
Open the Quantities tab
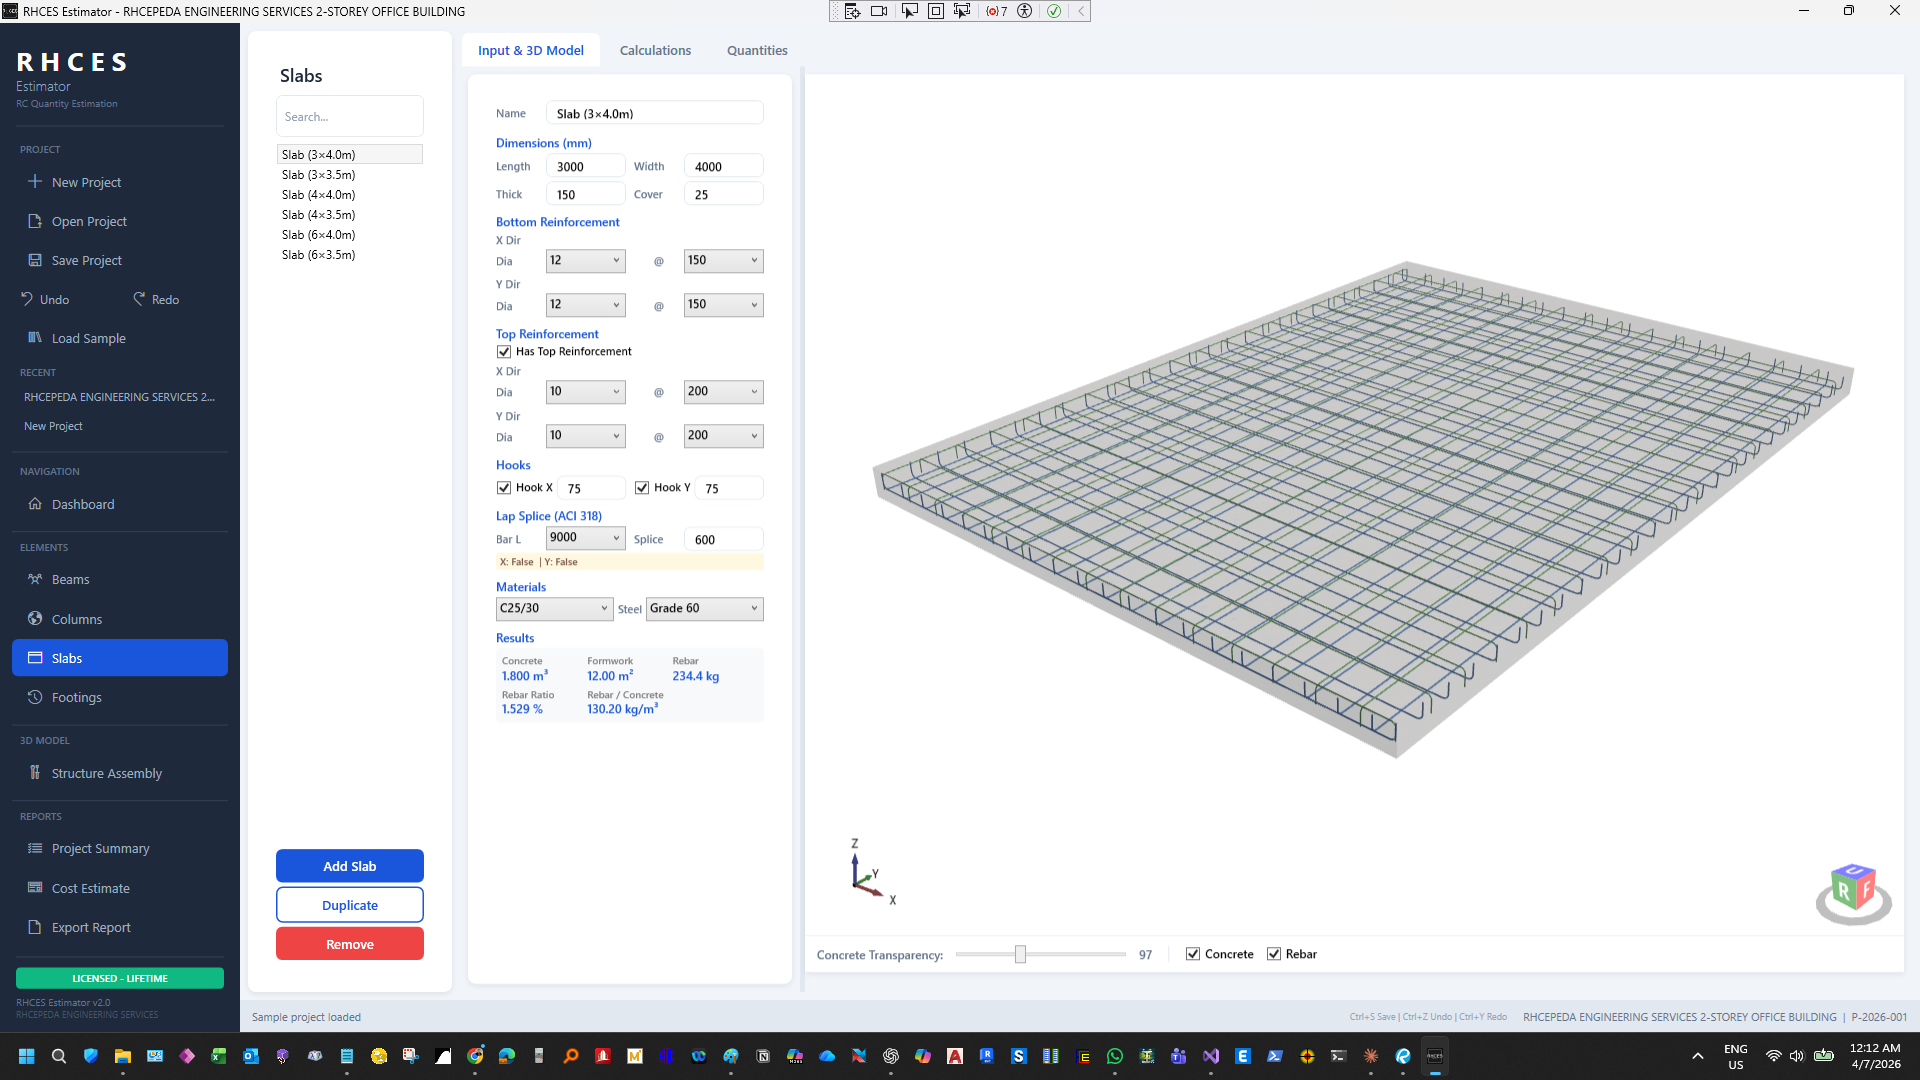coord(757,50)
